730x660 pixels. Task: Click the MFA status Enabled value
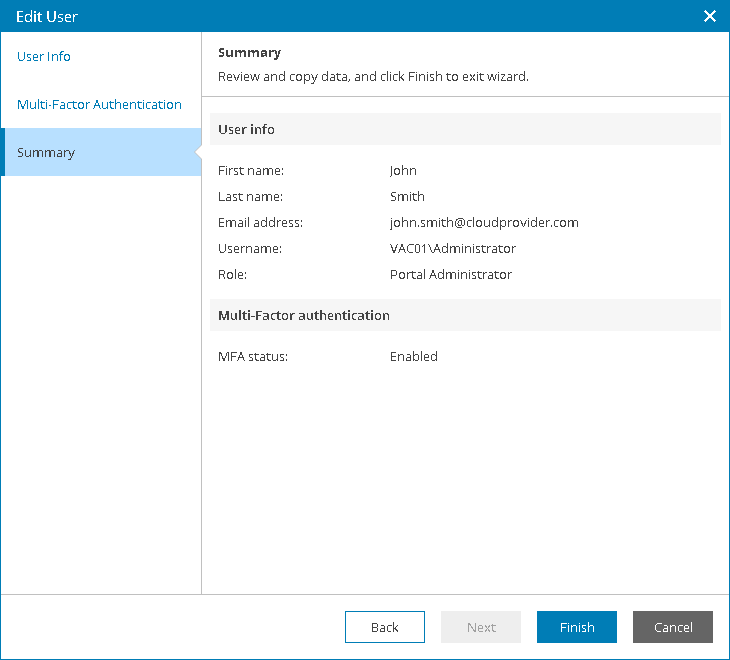[x=413, y=357]
